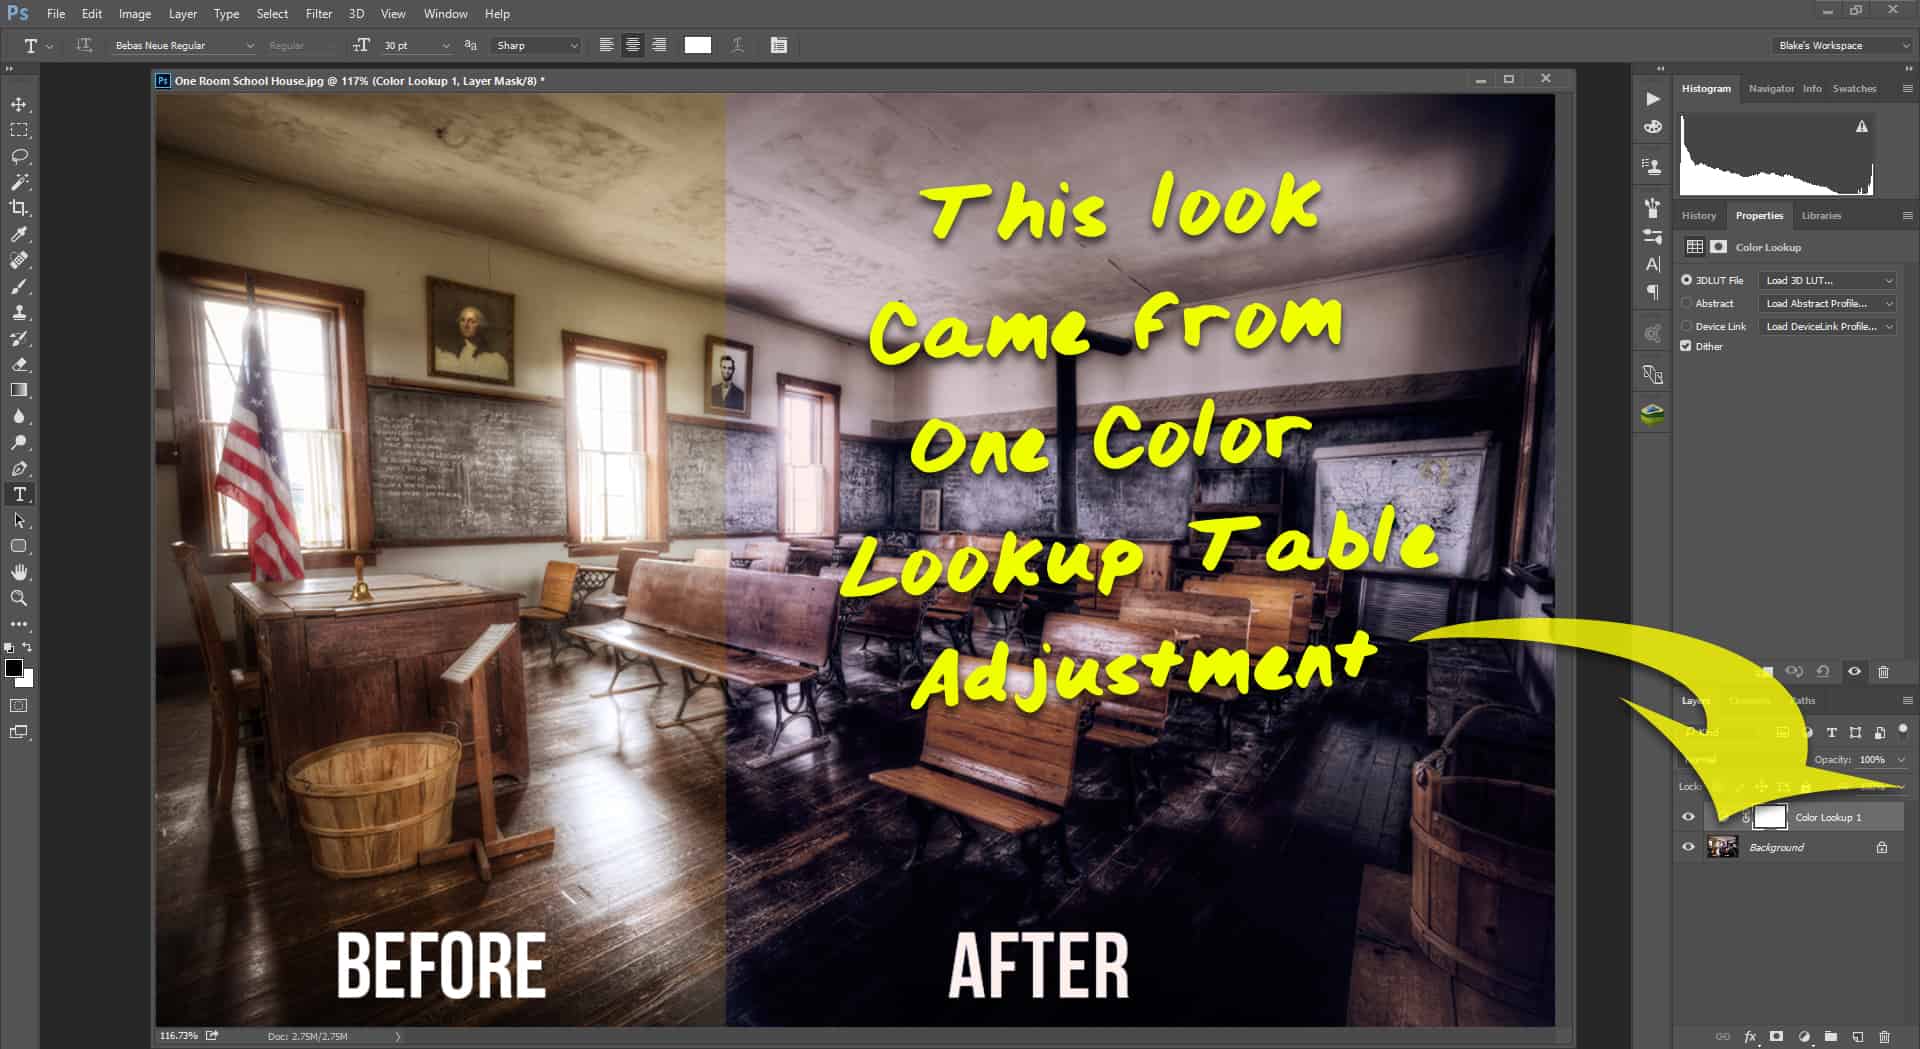Open the Load 3D LUT dropdown
The image size is (1920, 1049).
(1827, 281)
